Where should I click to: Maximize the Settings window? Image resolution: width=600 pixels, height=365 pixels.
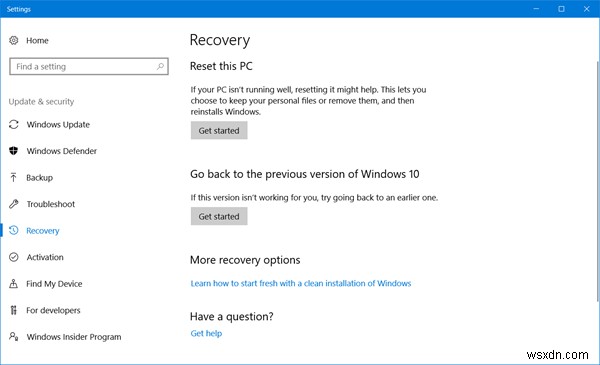point(561,8)
